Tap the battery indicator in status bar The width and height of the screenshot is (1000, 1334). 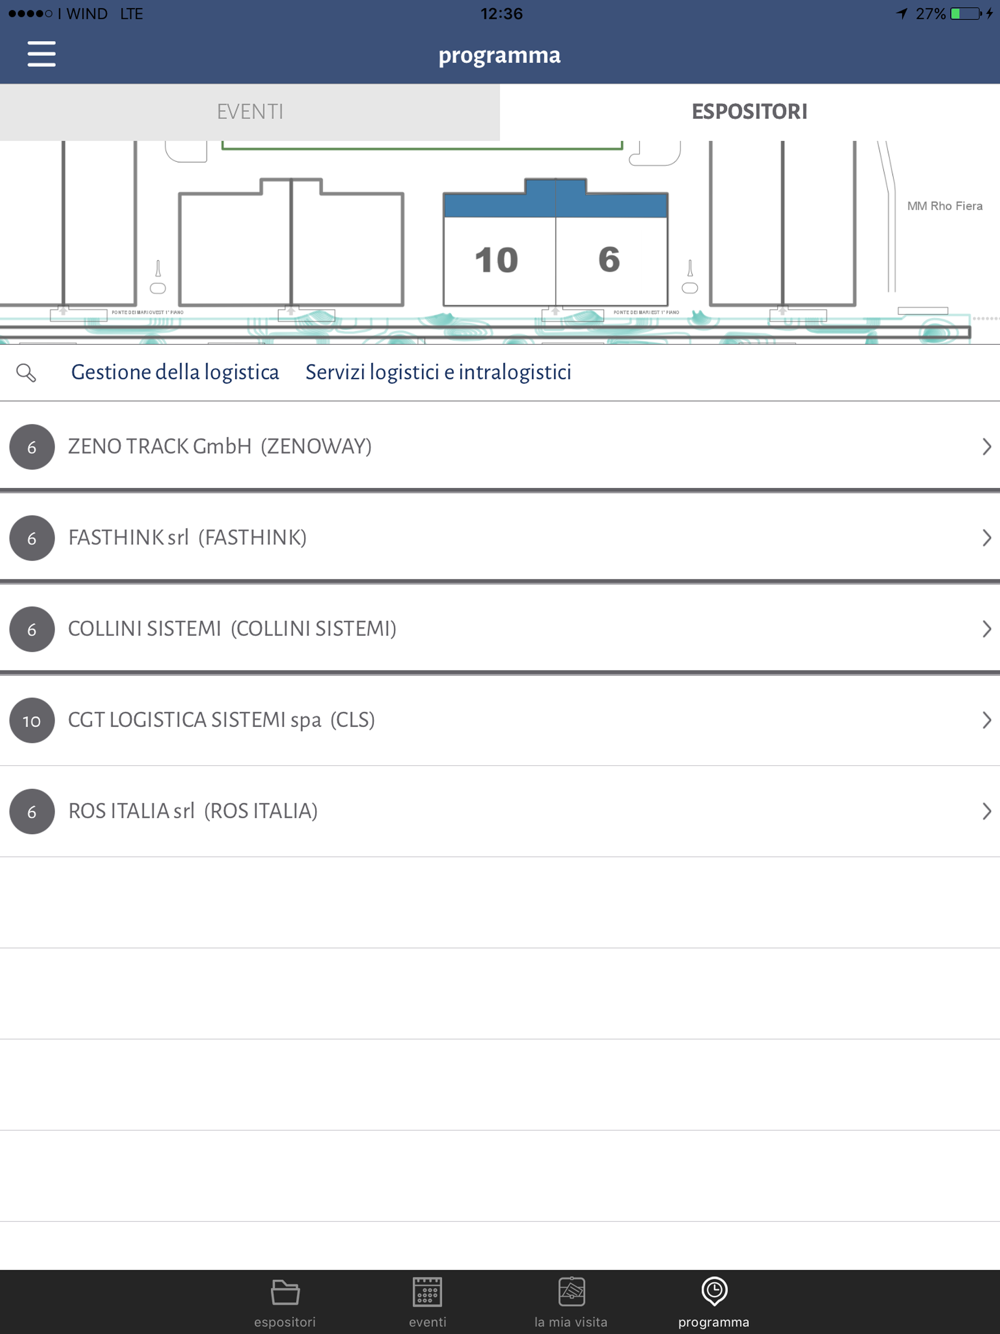click(x=966, y=14)
